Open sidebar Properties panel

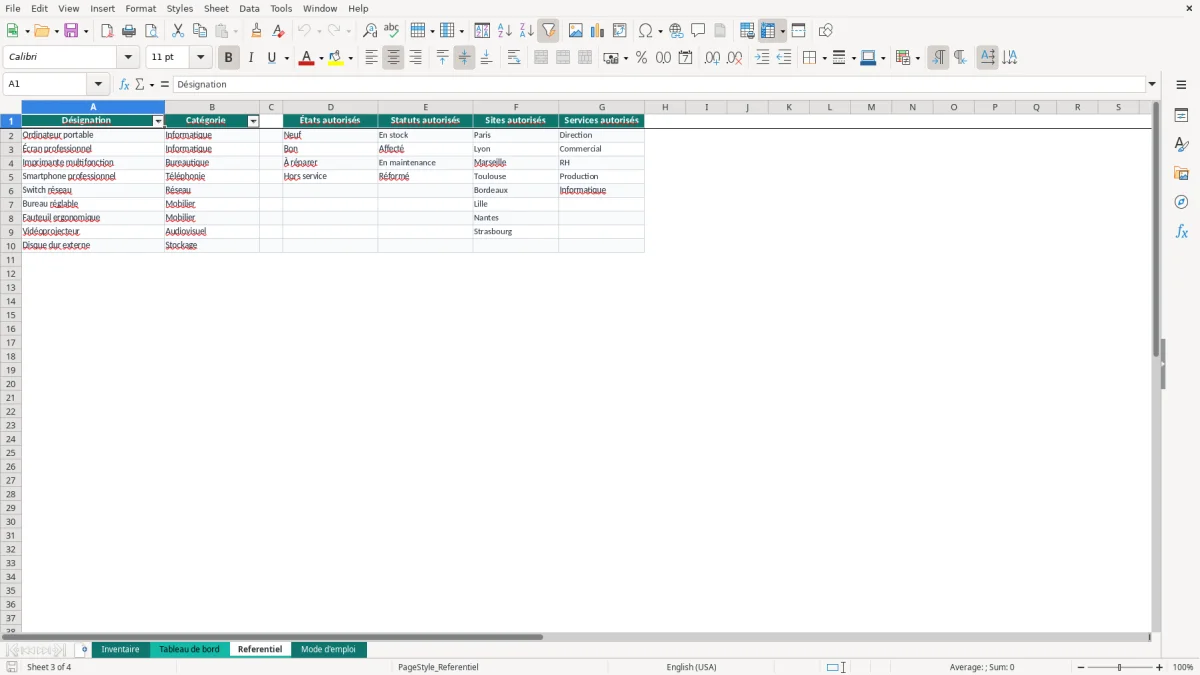(x=1181, y=115)
